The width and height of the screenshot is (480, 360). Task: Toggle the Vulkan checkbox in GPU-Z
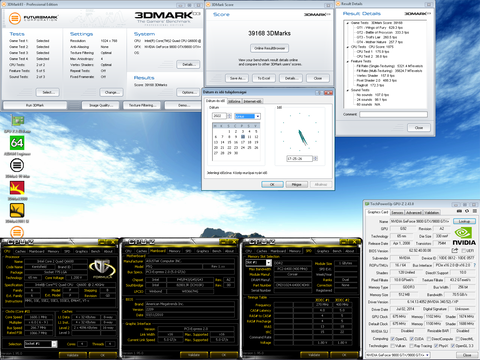[x=393, y=346]
